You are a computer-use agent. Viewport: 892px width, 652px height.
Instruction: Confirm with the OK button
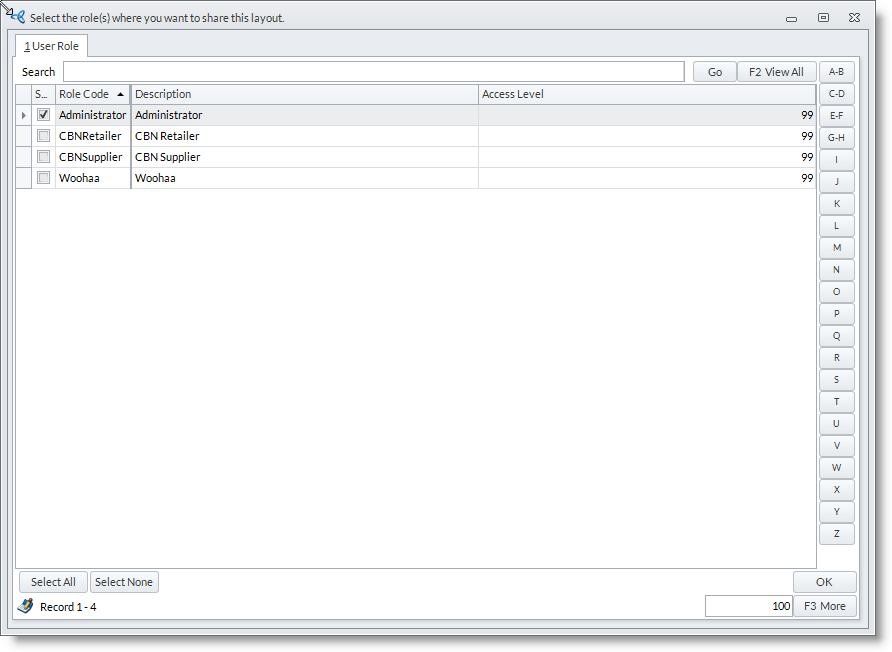click(824, 582)
